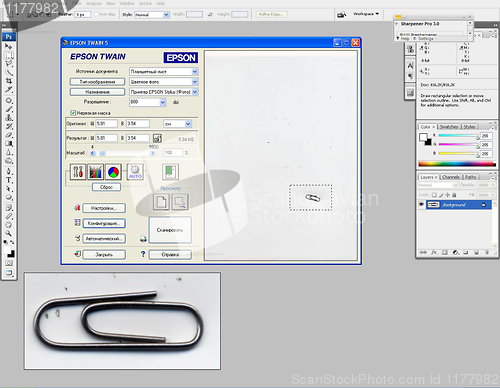Open the color balance RGB circle icon
The image size is (500, 388).
tap(113, 172)
